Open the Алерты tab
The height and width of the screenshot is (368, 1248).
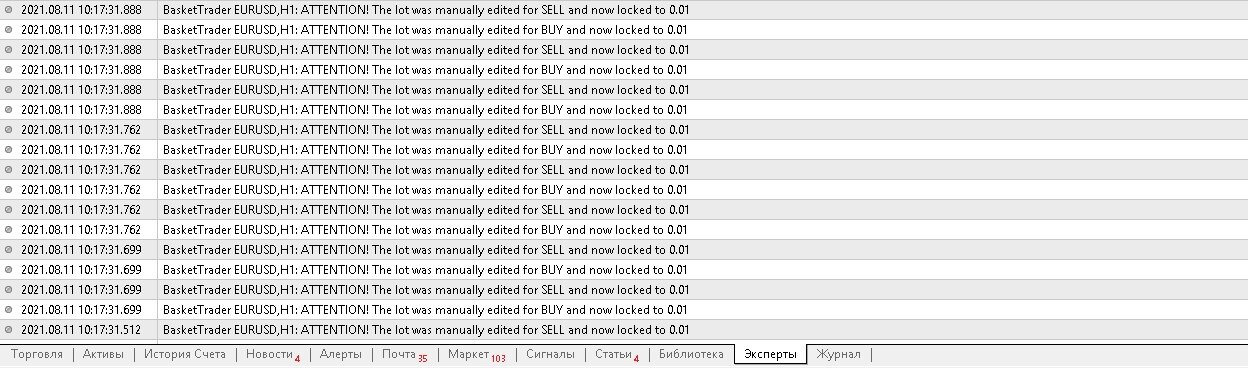click(x=340, y=354)
